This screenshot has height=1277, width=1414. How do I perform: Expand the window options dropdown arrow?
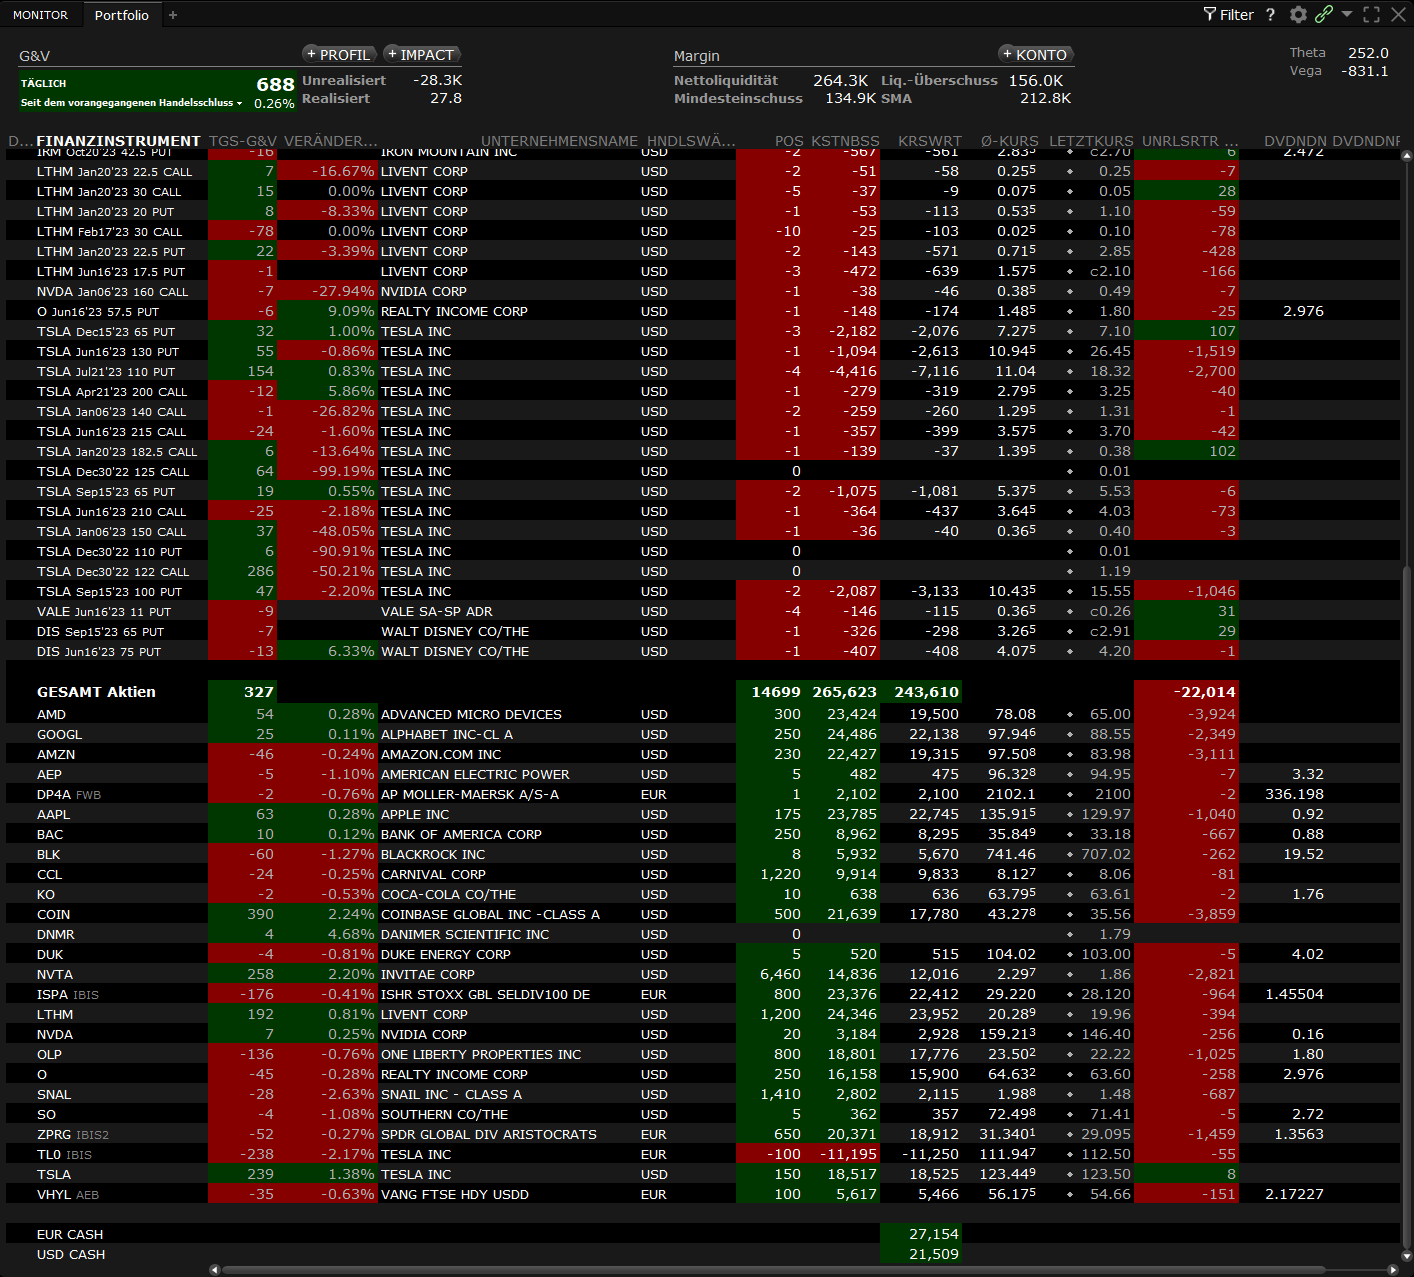click(x=1347, y=14)
